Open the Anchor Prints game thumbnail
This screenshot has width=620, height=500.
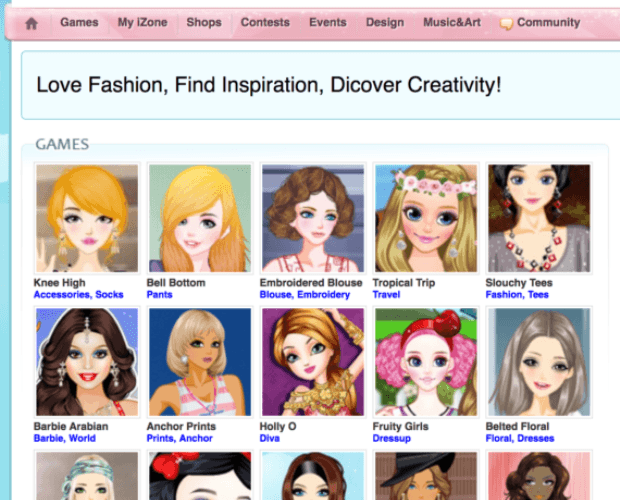pyautogui.click(x=200, y=362)
